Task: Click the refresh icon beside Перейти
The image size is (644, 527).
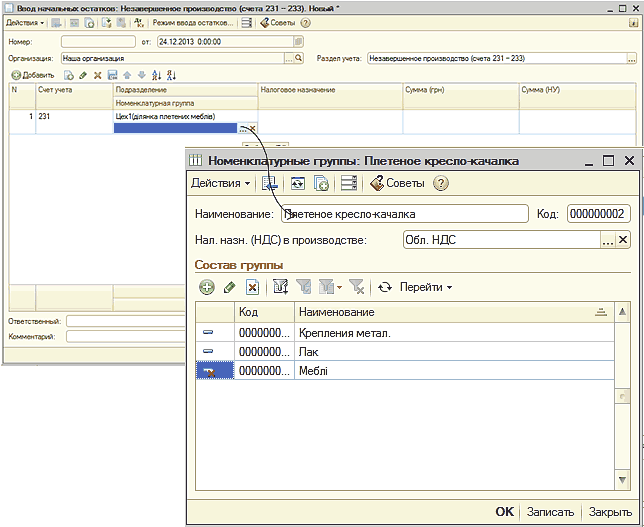Action: [x=385, y=287]
